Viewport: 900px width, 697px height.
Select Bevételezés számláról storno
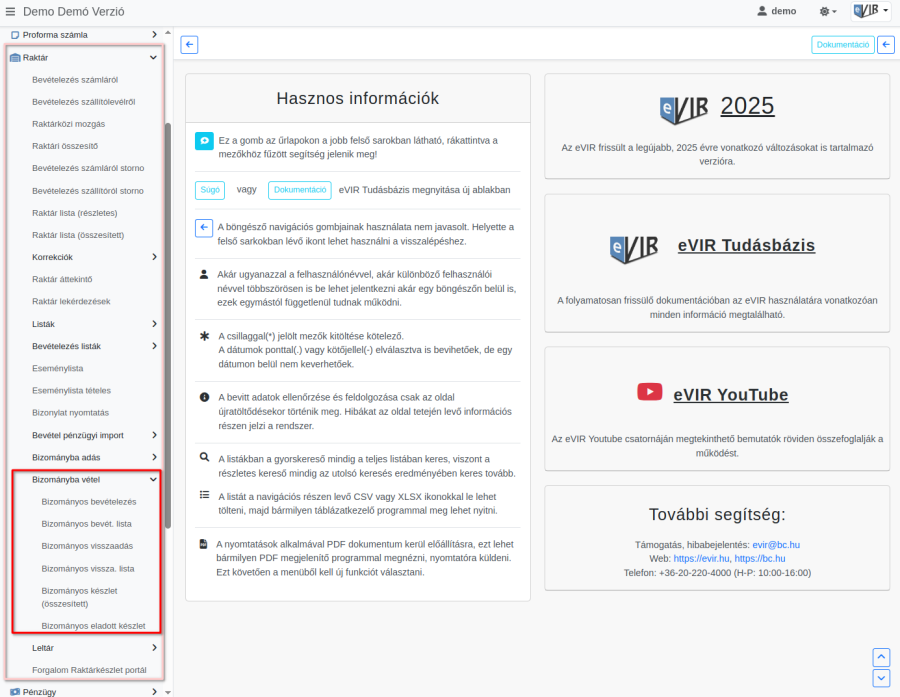coord(88,168)
